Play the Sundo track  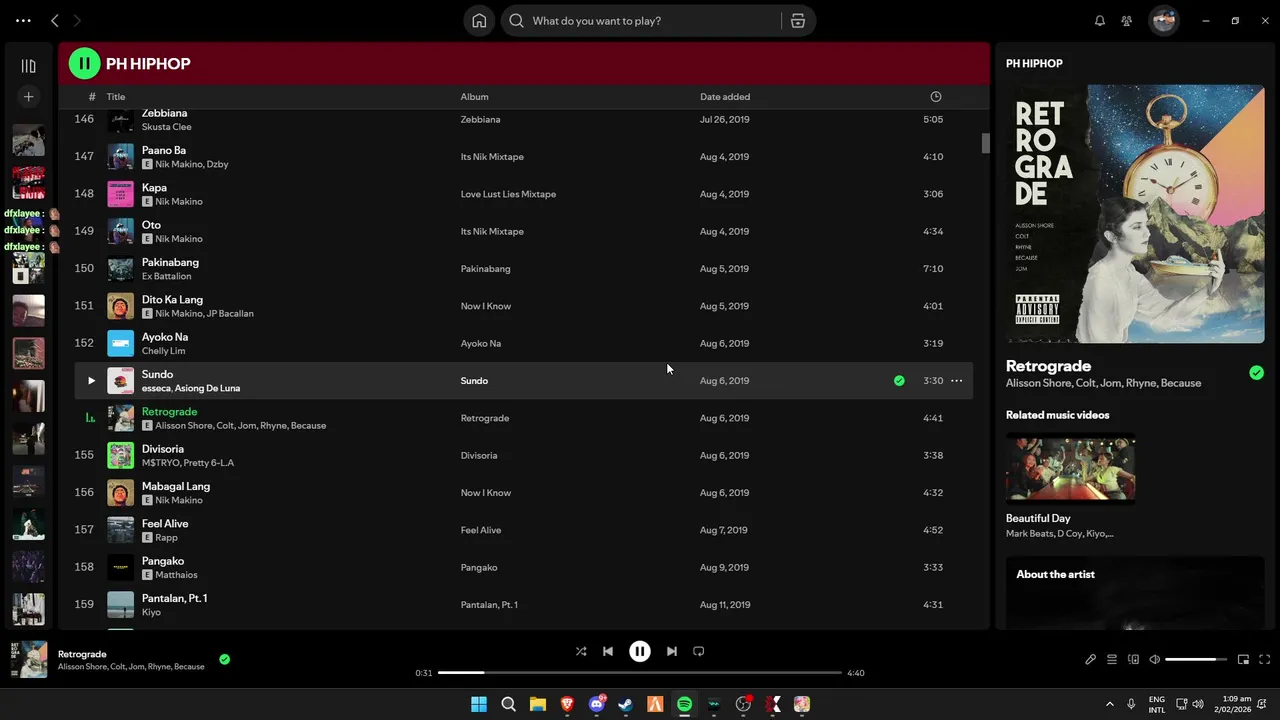(x=91, y=381)
